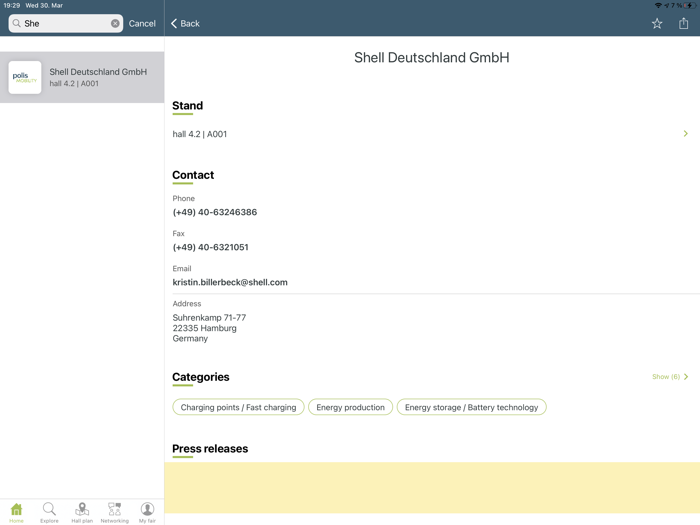Tap '22335 Hamburg' address line
The width and height of the screenshot is (700, 525).
pos(204,328)
